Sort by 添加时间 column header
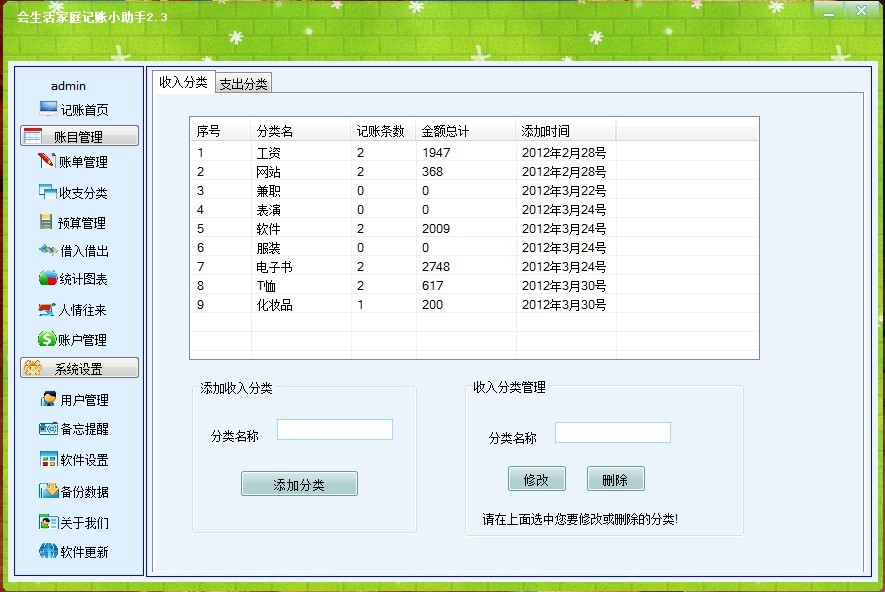The image size is (885, 592). [566, 131]
